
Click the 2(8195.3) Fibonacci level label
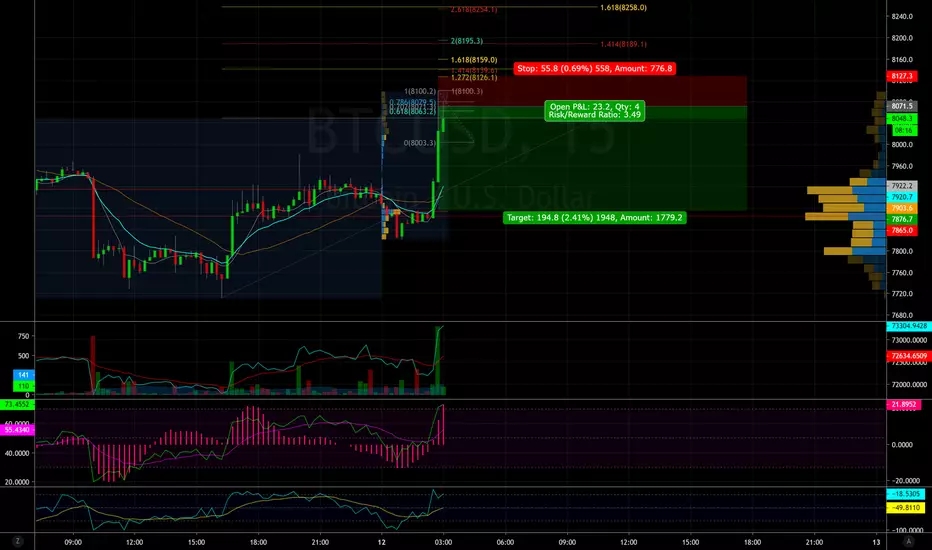click(x=467, y=41)
